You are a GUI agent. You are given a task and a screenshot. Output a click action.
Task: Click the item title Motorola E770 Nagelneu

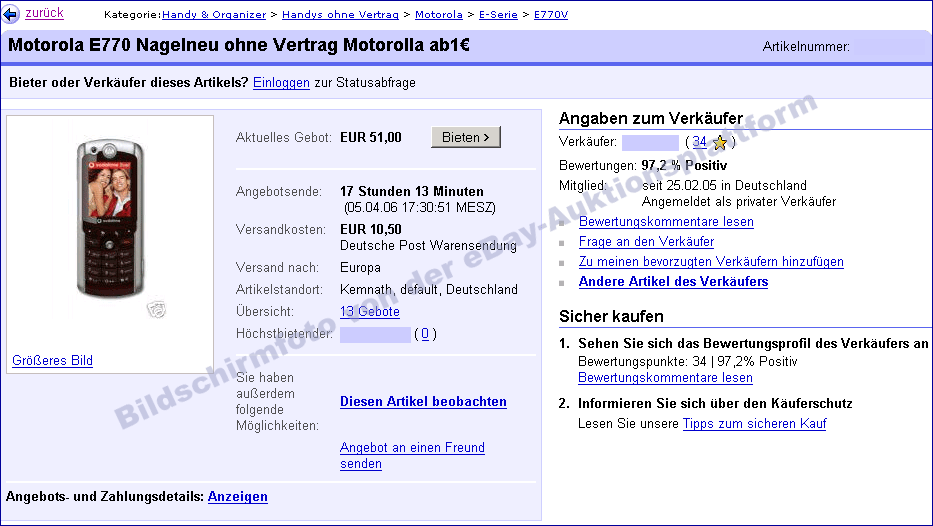[x=239, y=45]
